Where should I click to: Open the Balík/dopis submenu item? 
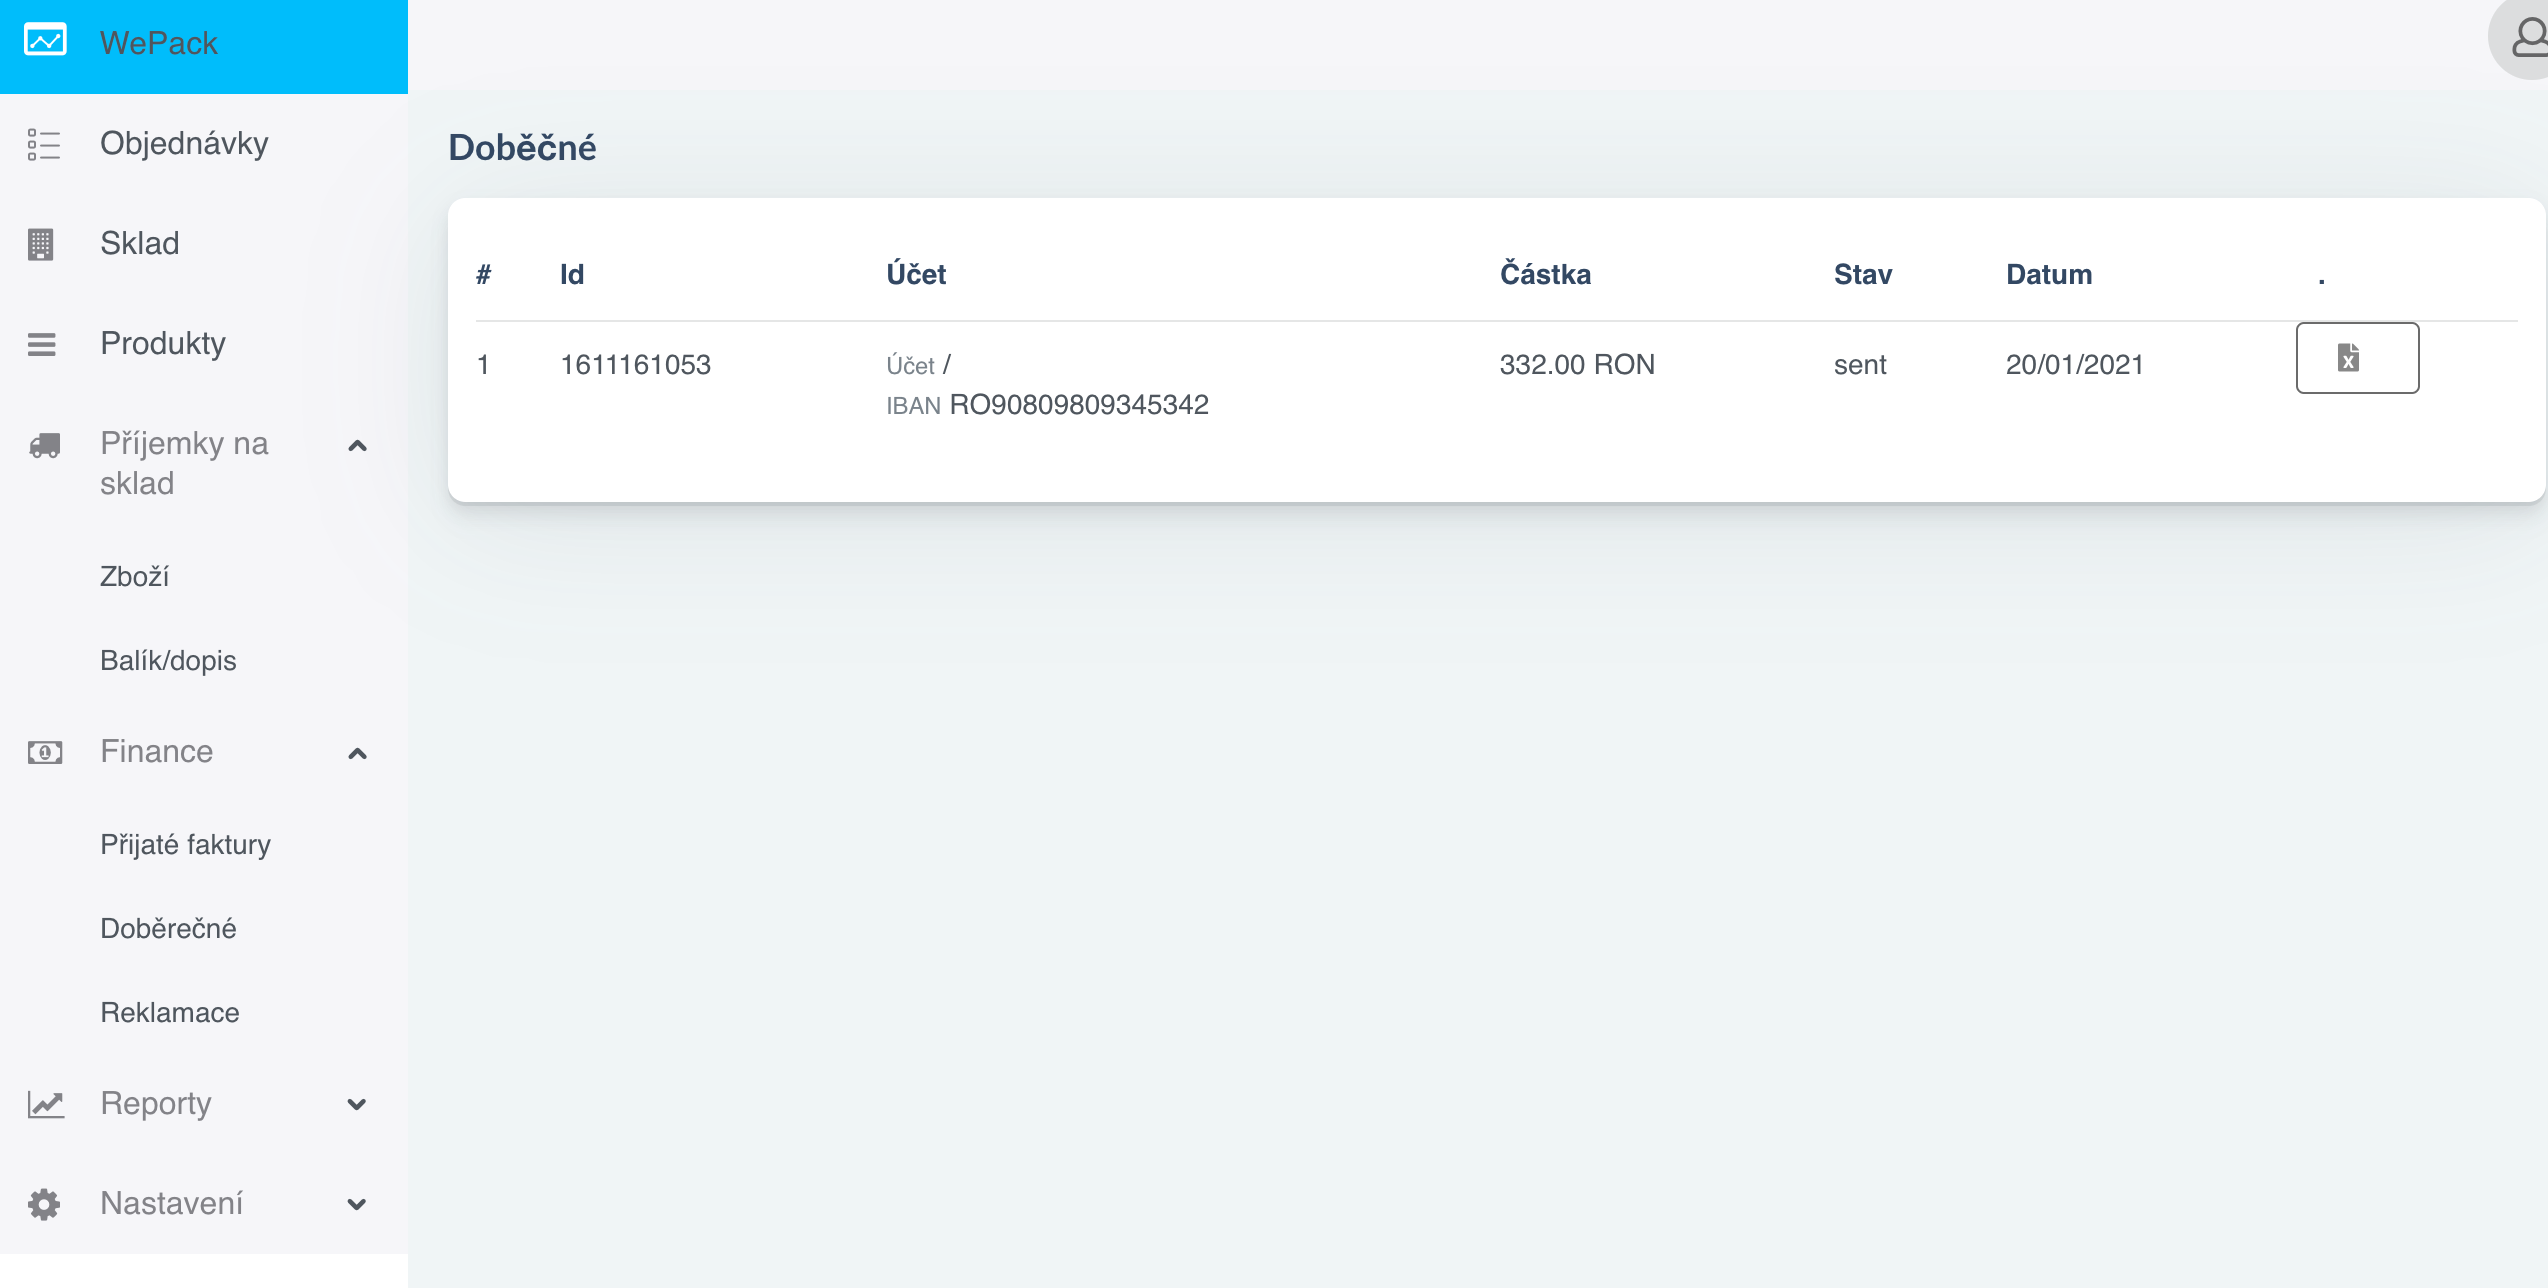click(168, 660)
